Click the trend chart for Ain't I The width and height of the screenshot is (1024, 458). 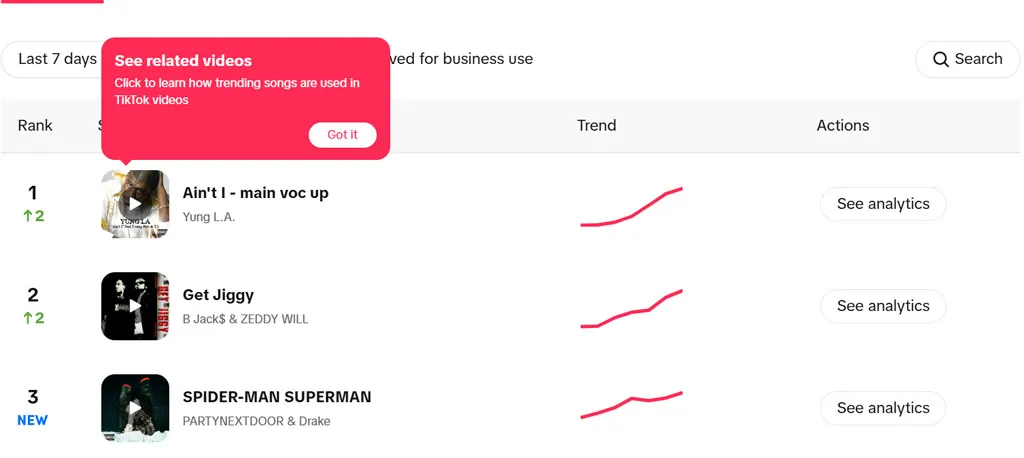pos(631,206)
